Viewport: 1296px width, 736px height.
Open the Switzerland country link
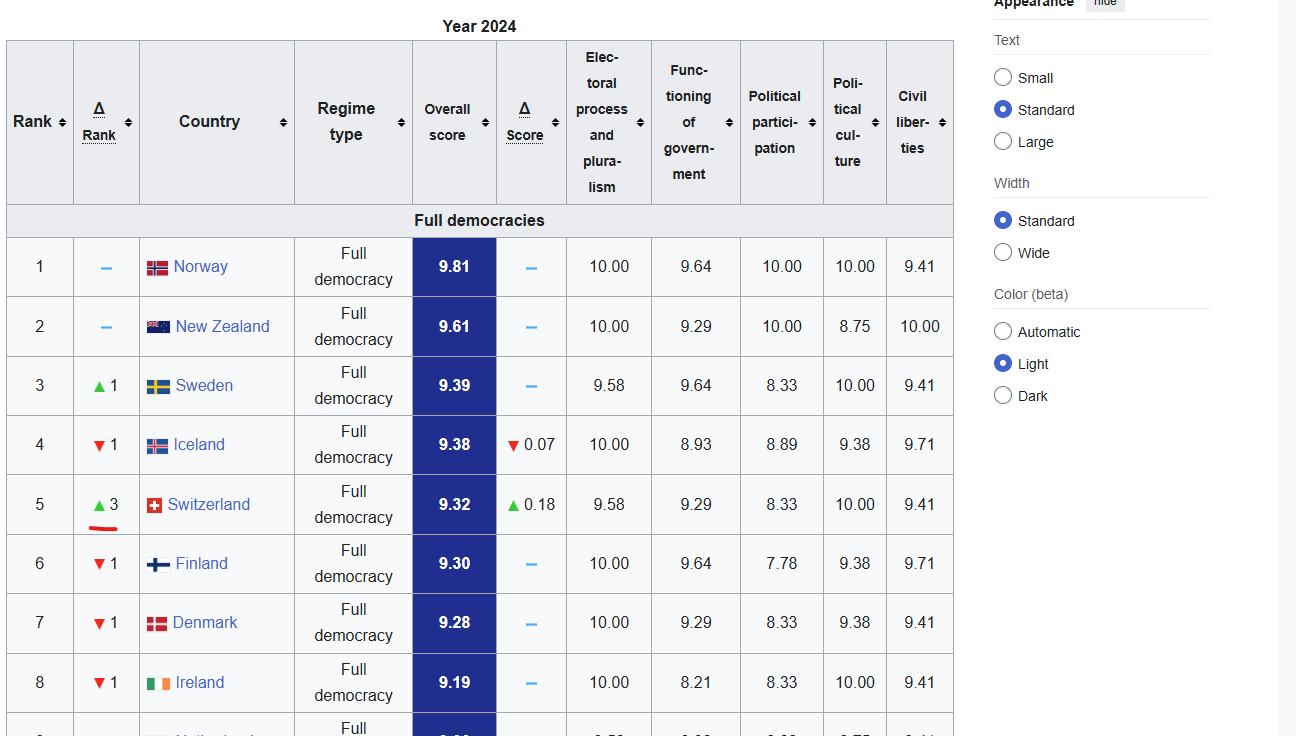coord(209,505)
